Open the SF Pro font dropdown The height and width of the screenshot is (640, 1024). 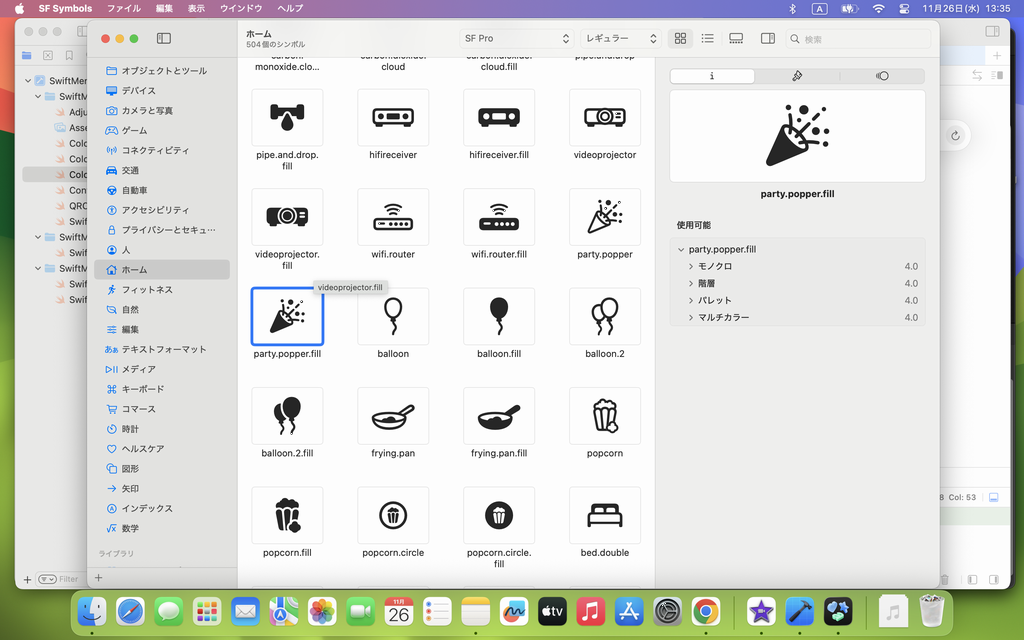[516, 39]
